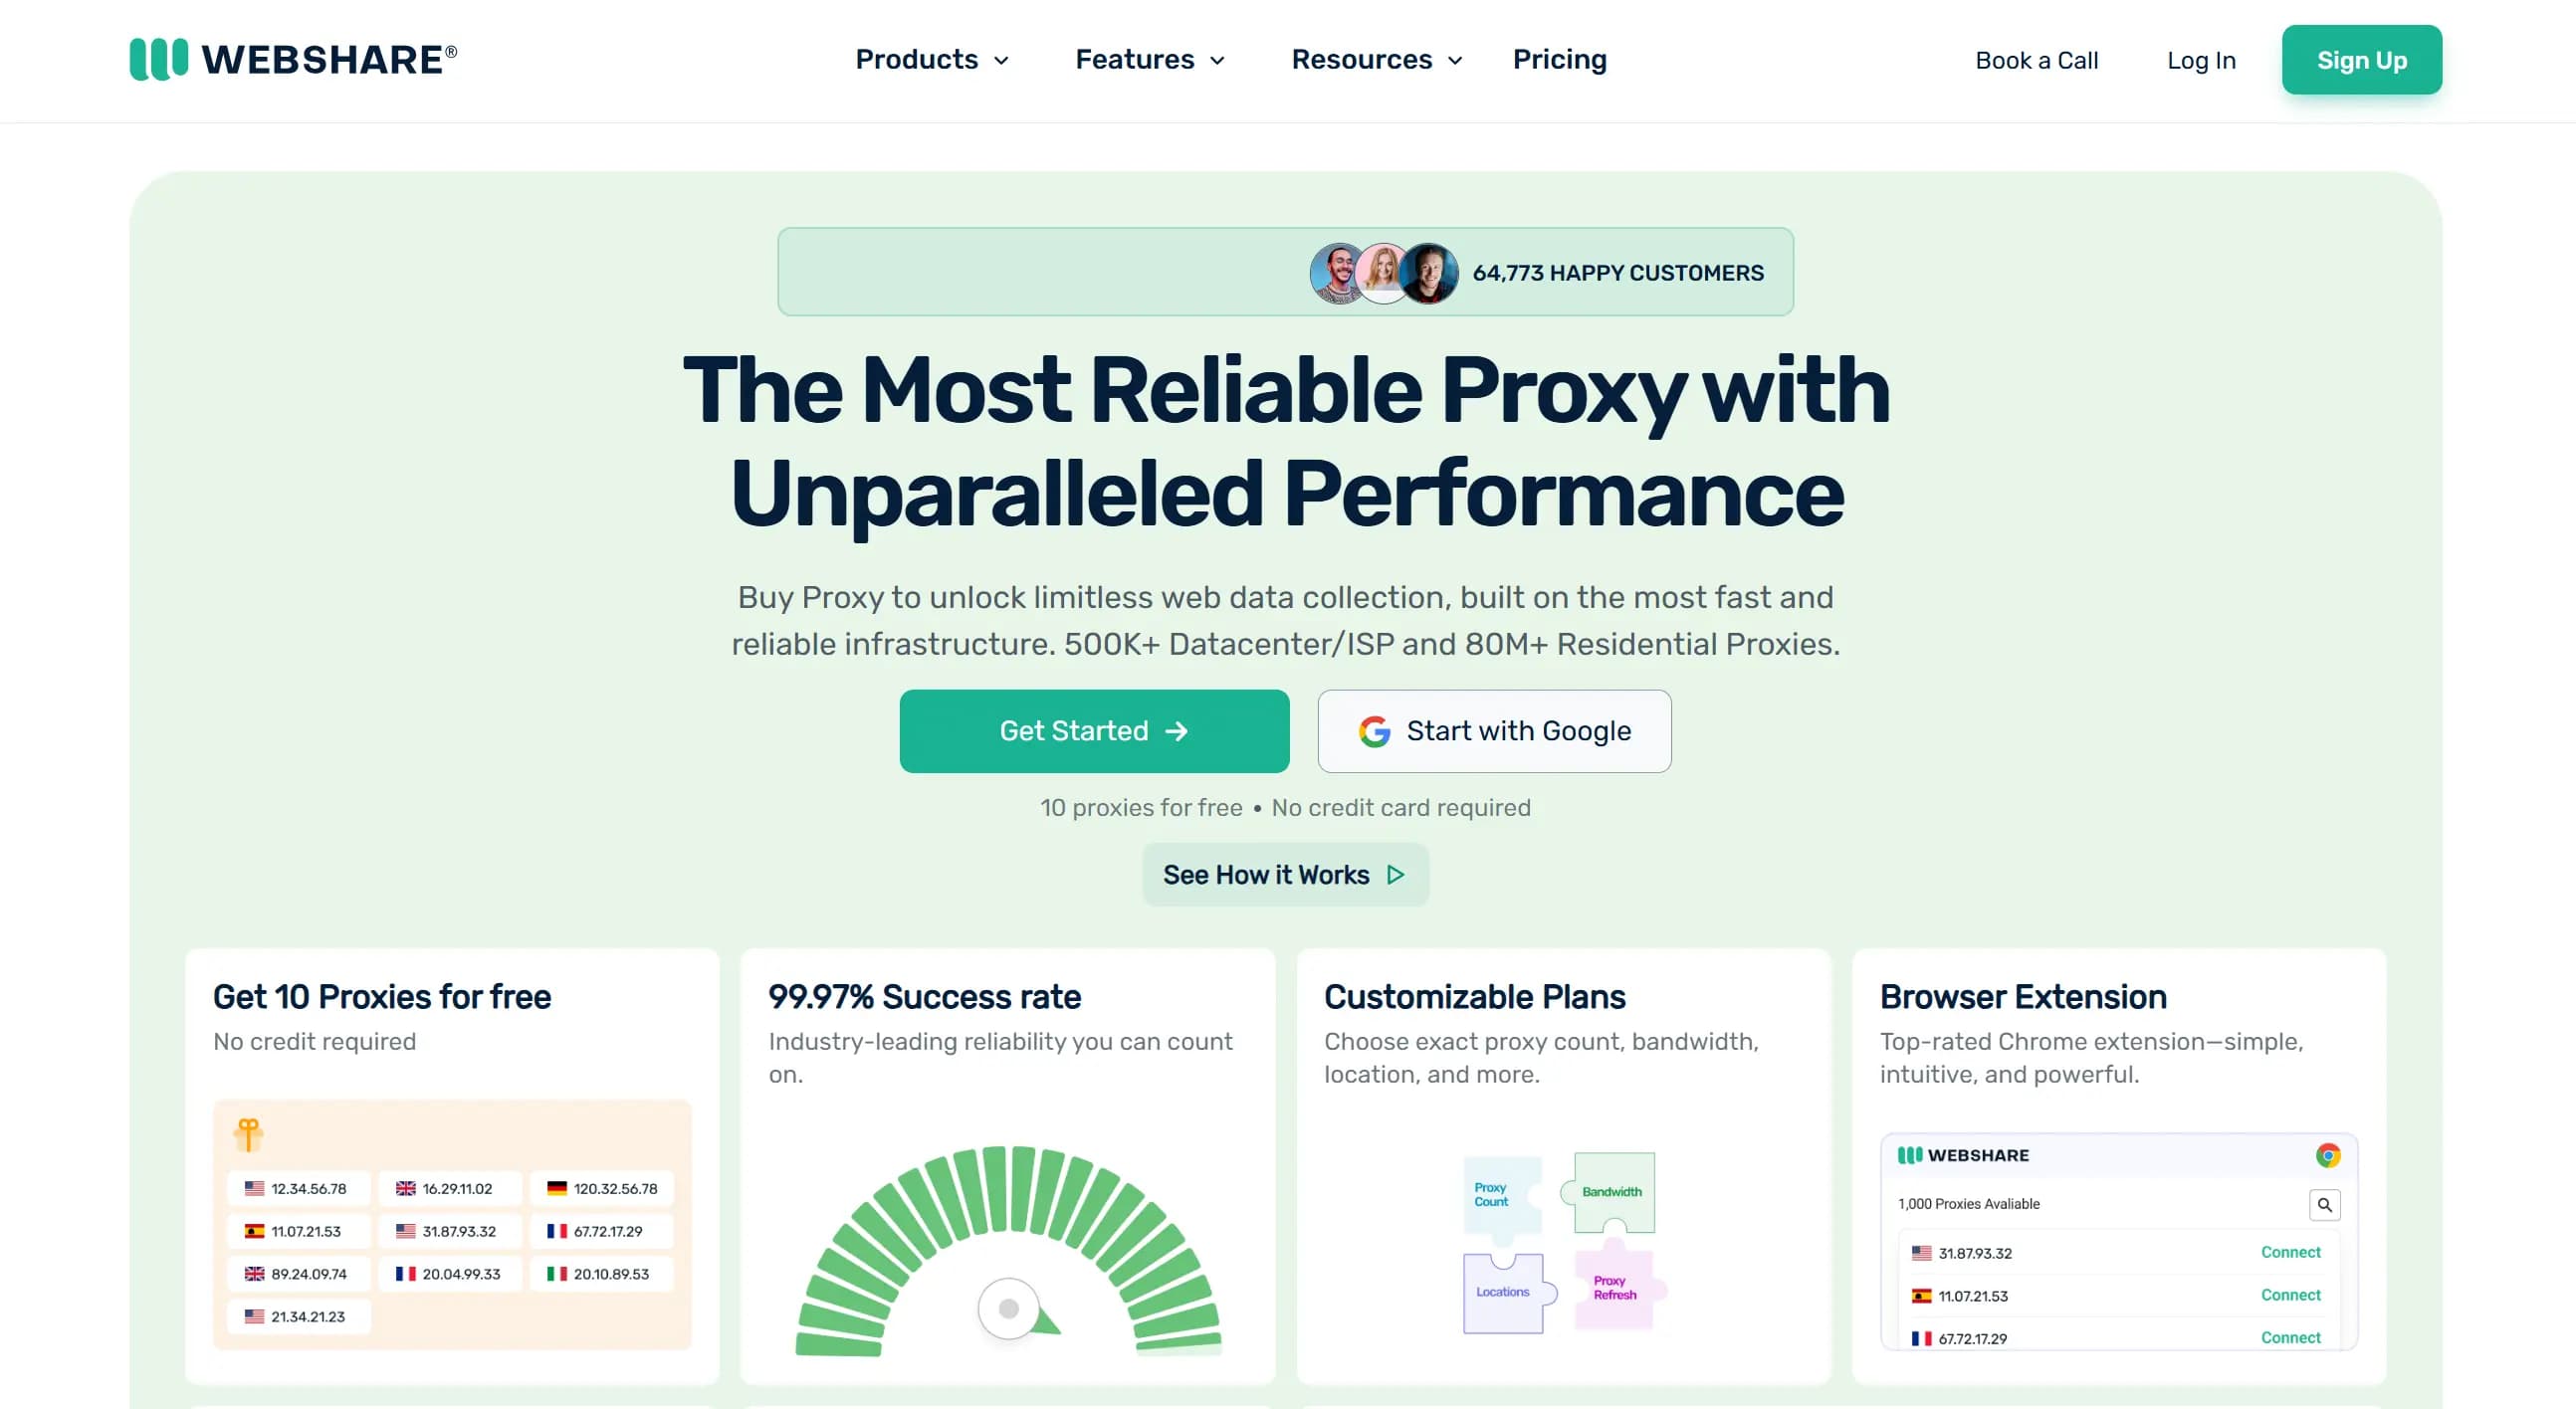Click the gift icon in the free proxies card
Screen dimensions: 2576x1409
[247, 1135]
